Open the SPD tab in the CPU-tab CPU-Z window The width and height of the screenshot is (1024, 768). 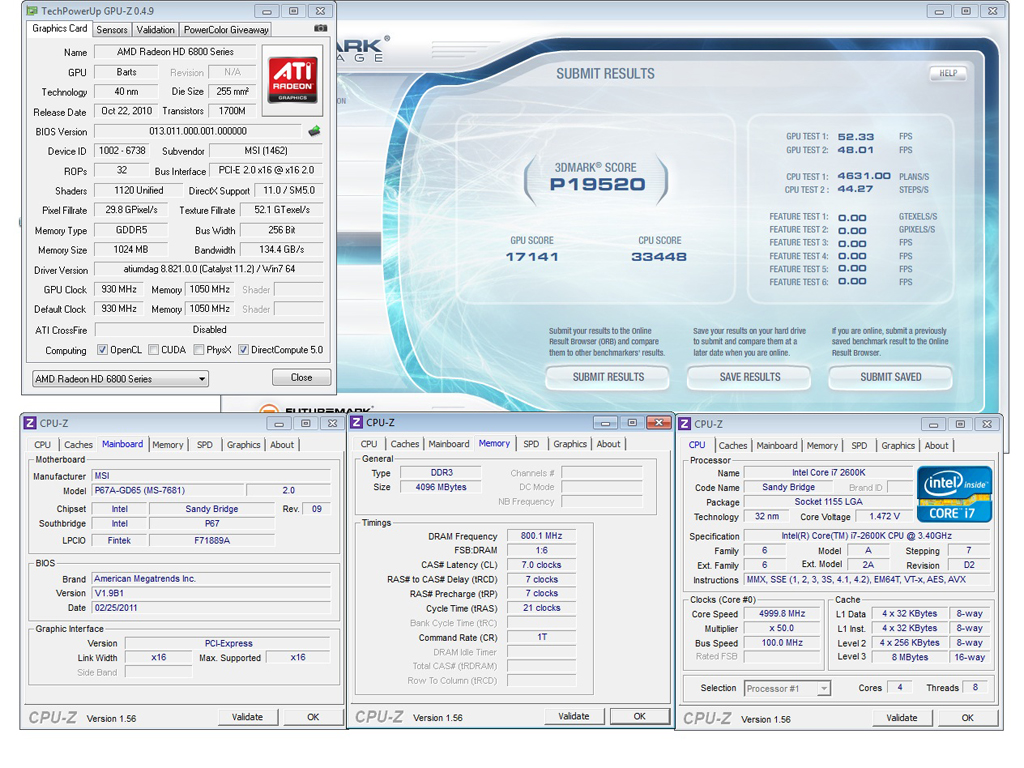(x=859, y=445)
